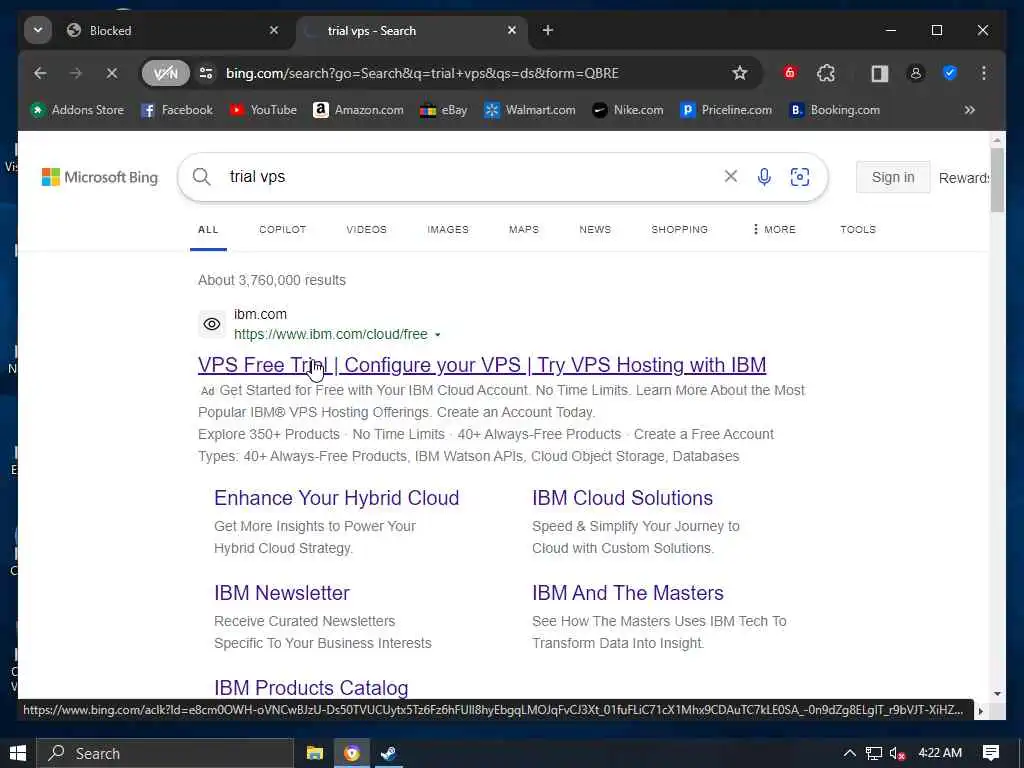Open the YouTube bookmark
The width and height of the screenshot is (1024, 768).
263,110
